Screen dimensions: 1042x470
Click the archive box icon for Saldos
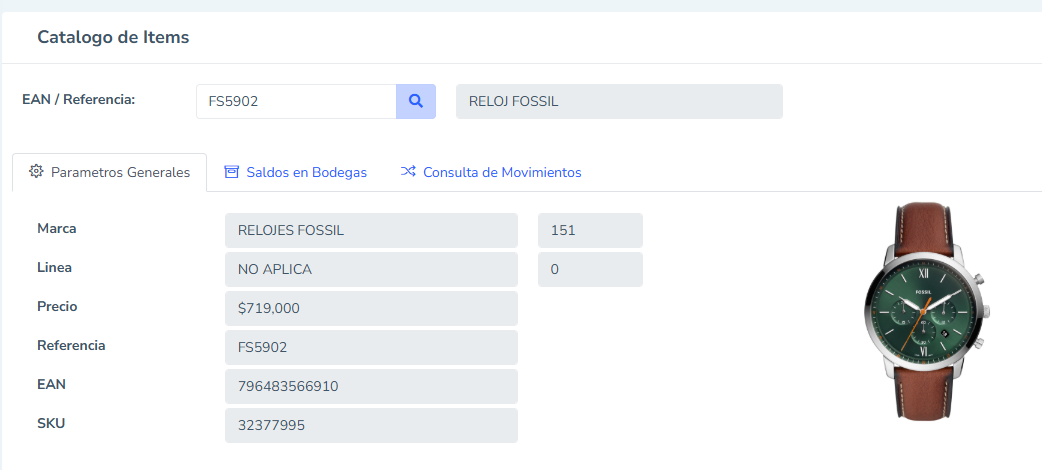coord(231,172)
